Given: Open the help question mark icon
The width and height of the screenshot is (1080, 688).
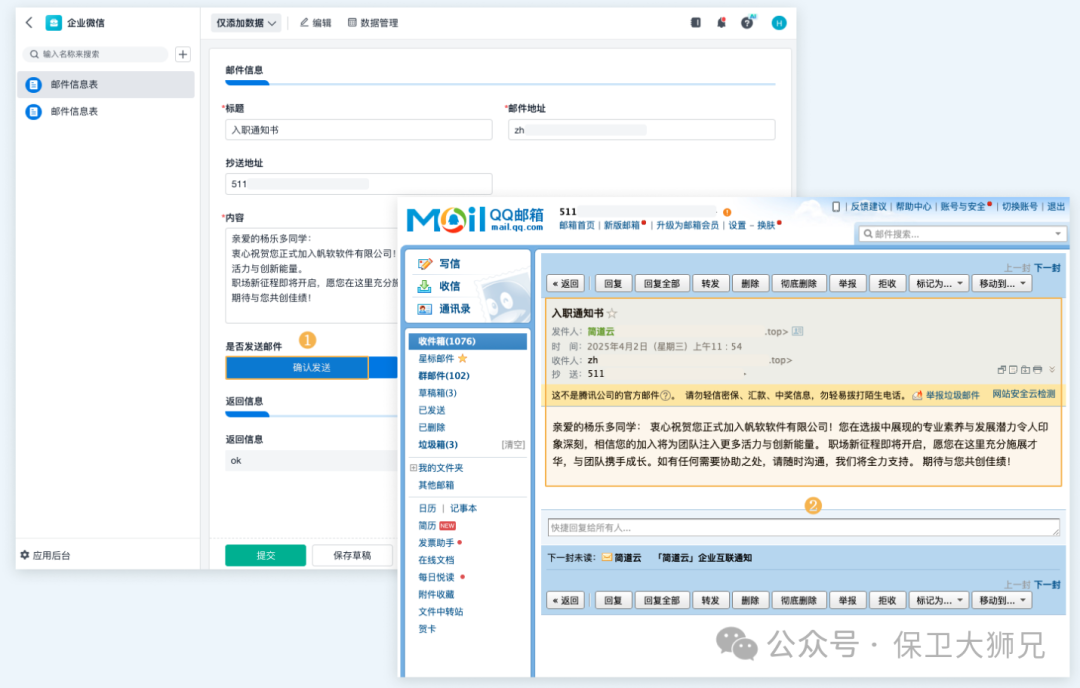Looking at the screenshot, I should (x=747, y=22).
